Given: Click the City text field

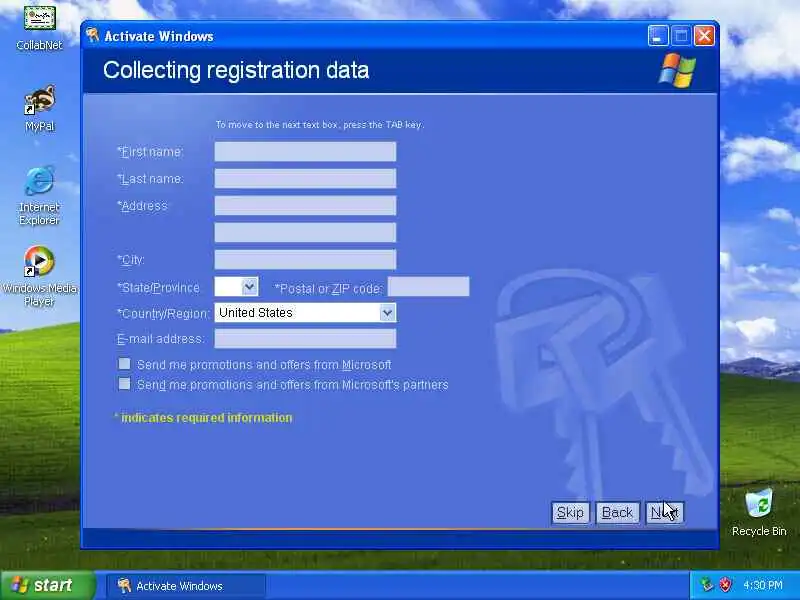Looking at the screenshot, I should (x=305, y=260).
